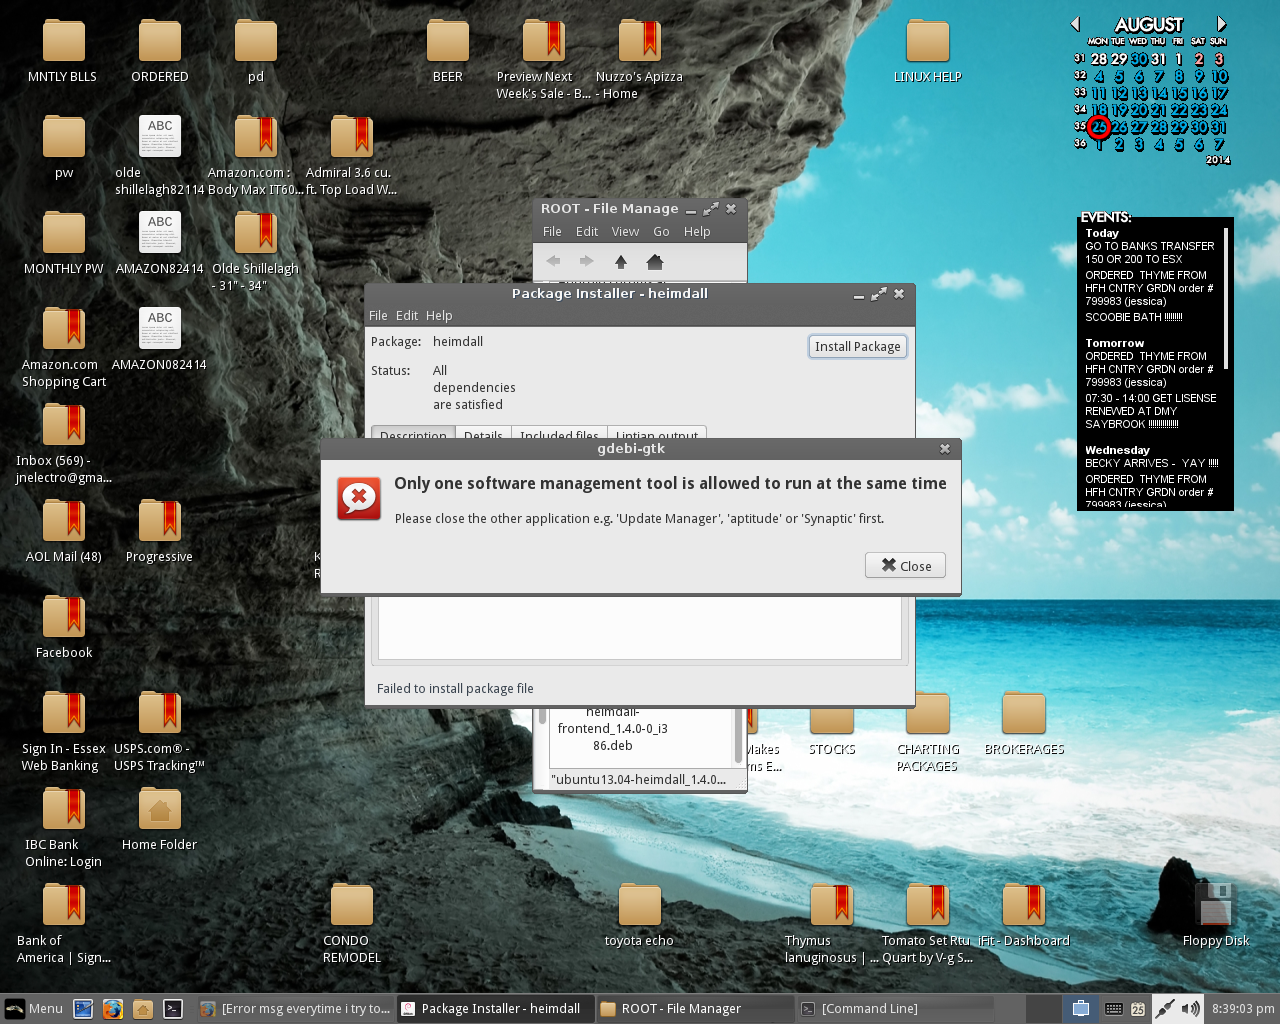Open Progressive bookmark on desktop
This screenshot has height=1024, width=1280.
[x=160, y=531]
